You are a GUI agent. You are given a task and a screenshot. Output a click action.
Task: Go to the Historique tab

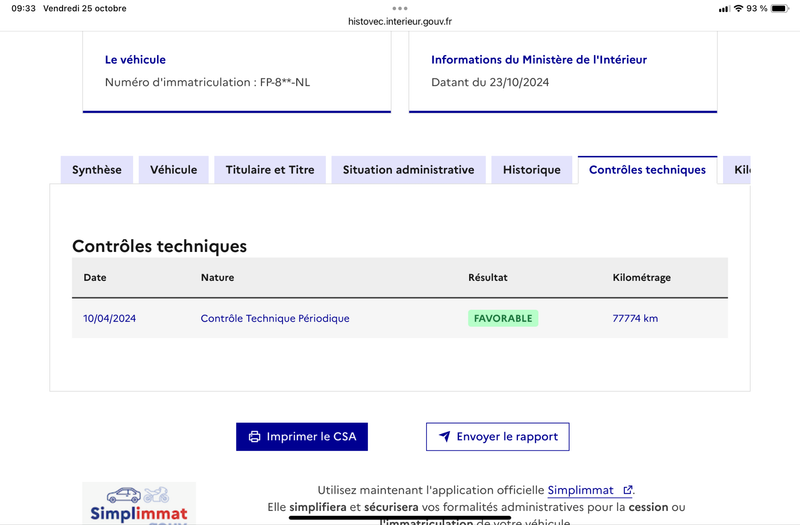532,170
